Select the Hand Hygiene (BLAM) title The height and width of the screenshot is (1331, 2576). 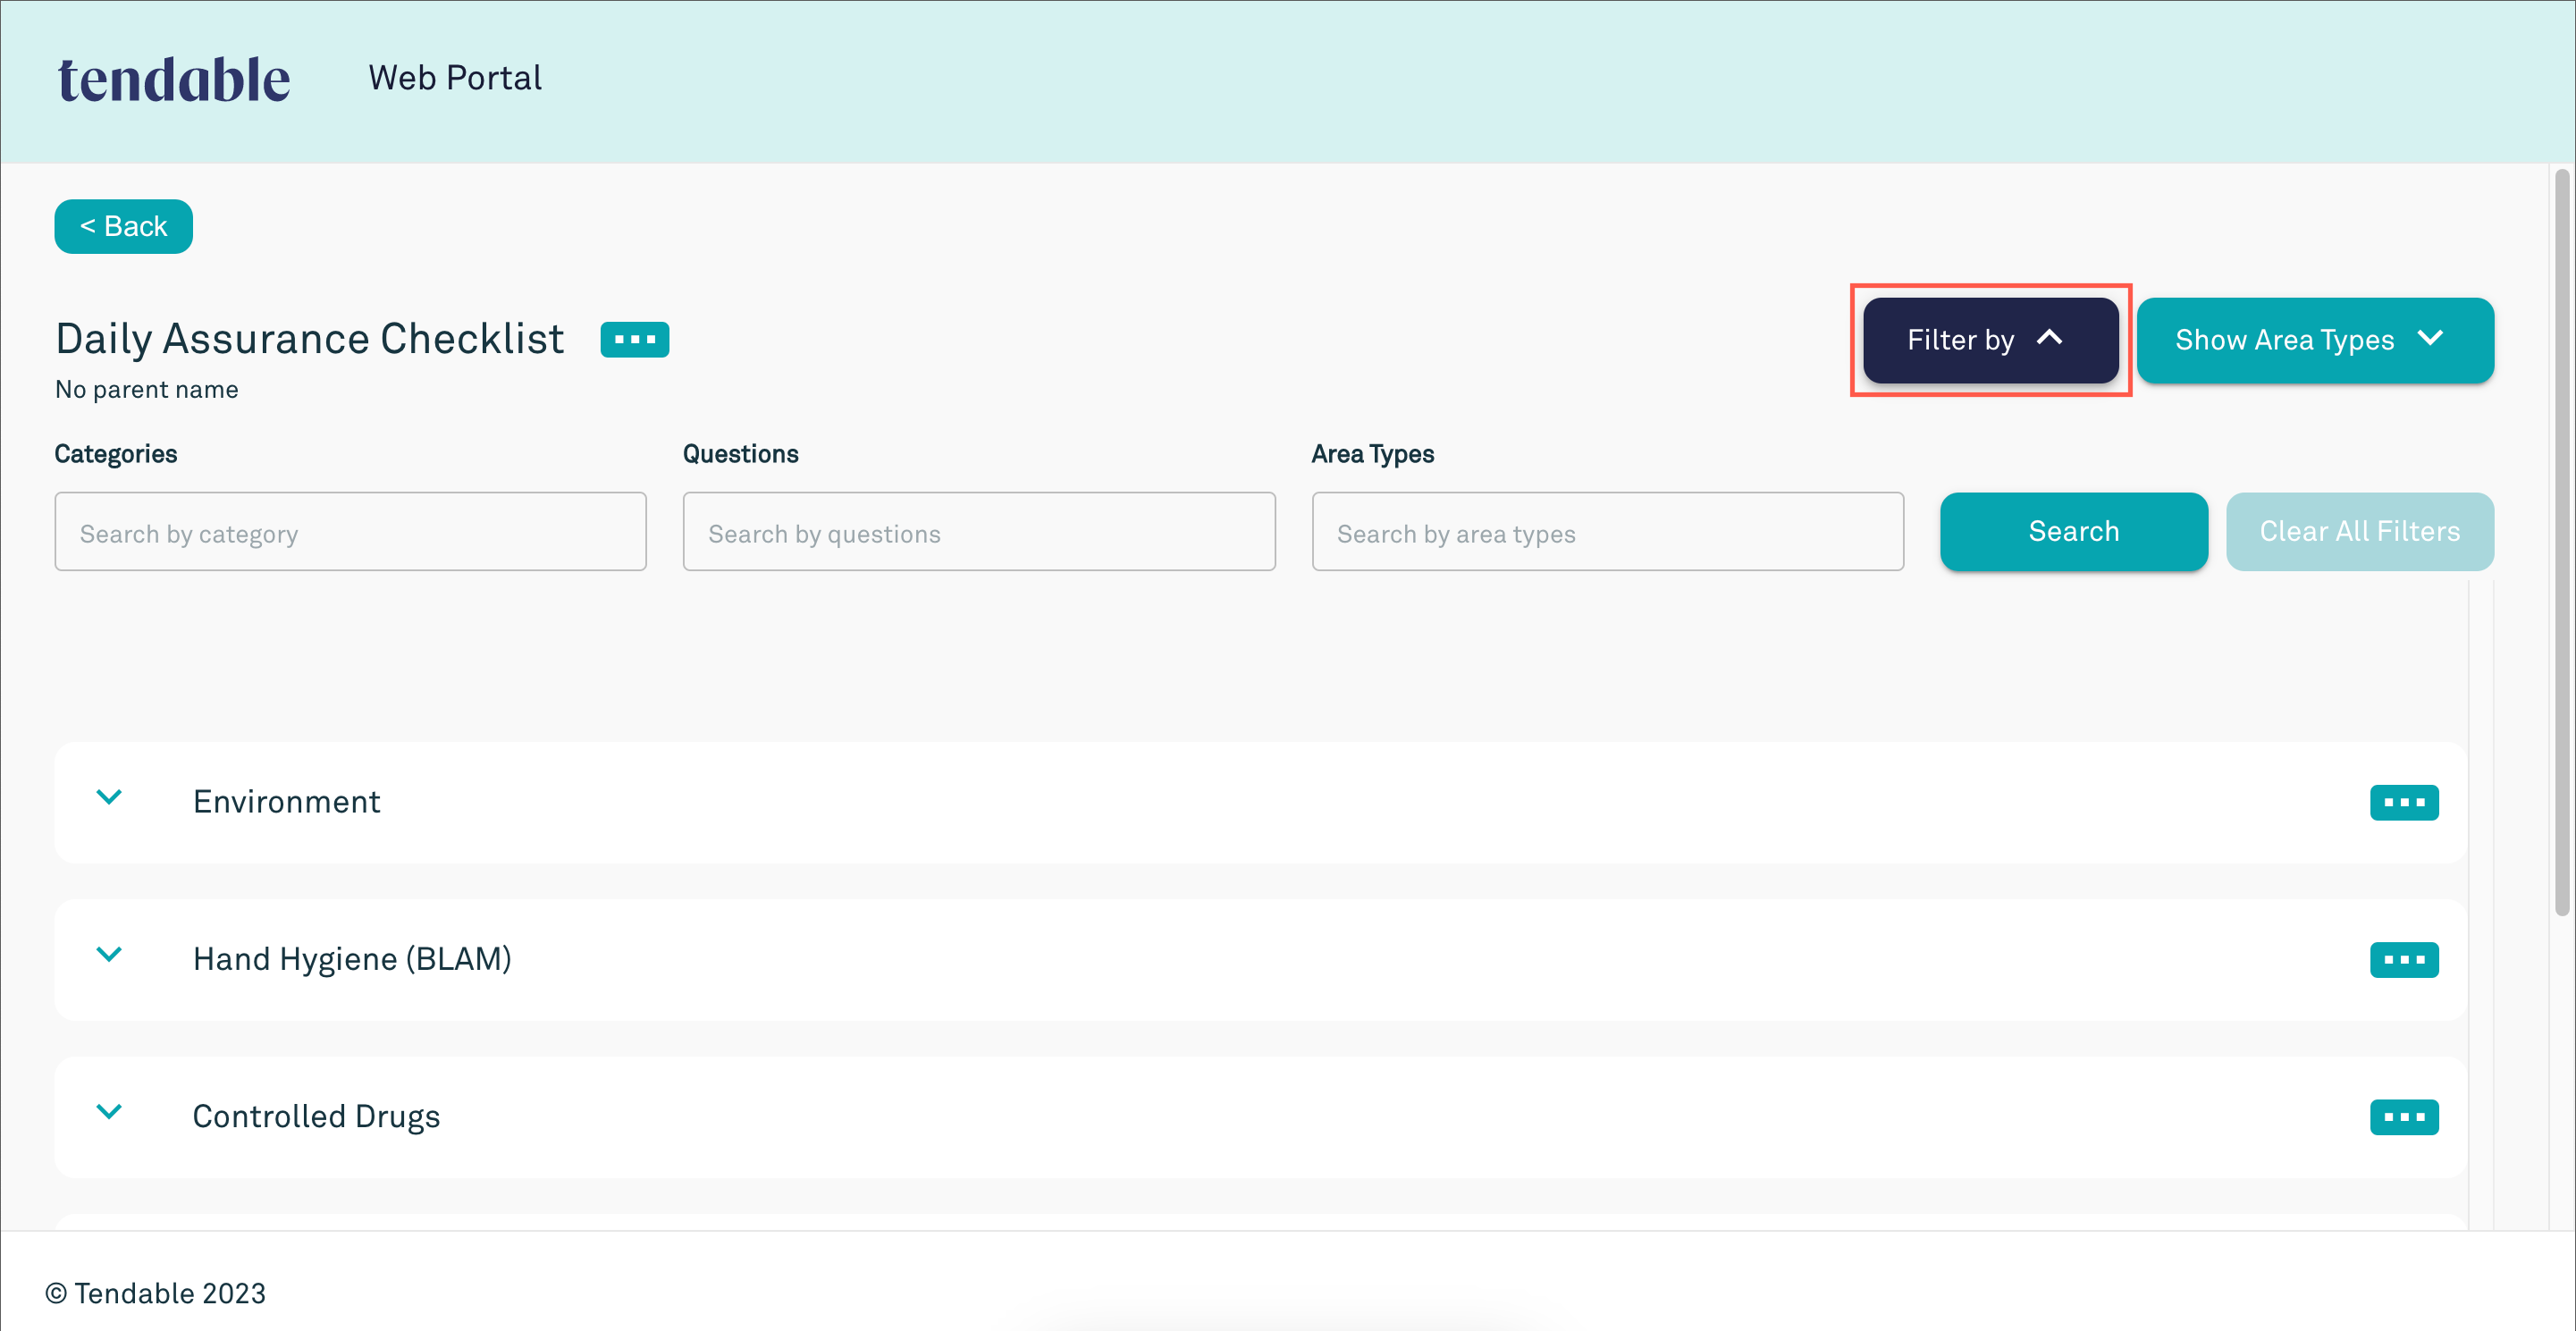pos(352,958)
